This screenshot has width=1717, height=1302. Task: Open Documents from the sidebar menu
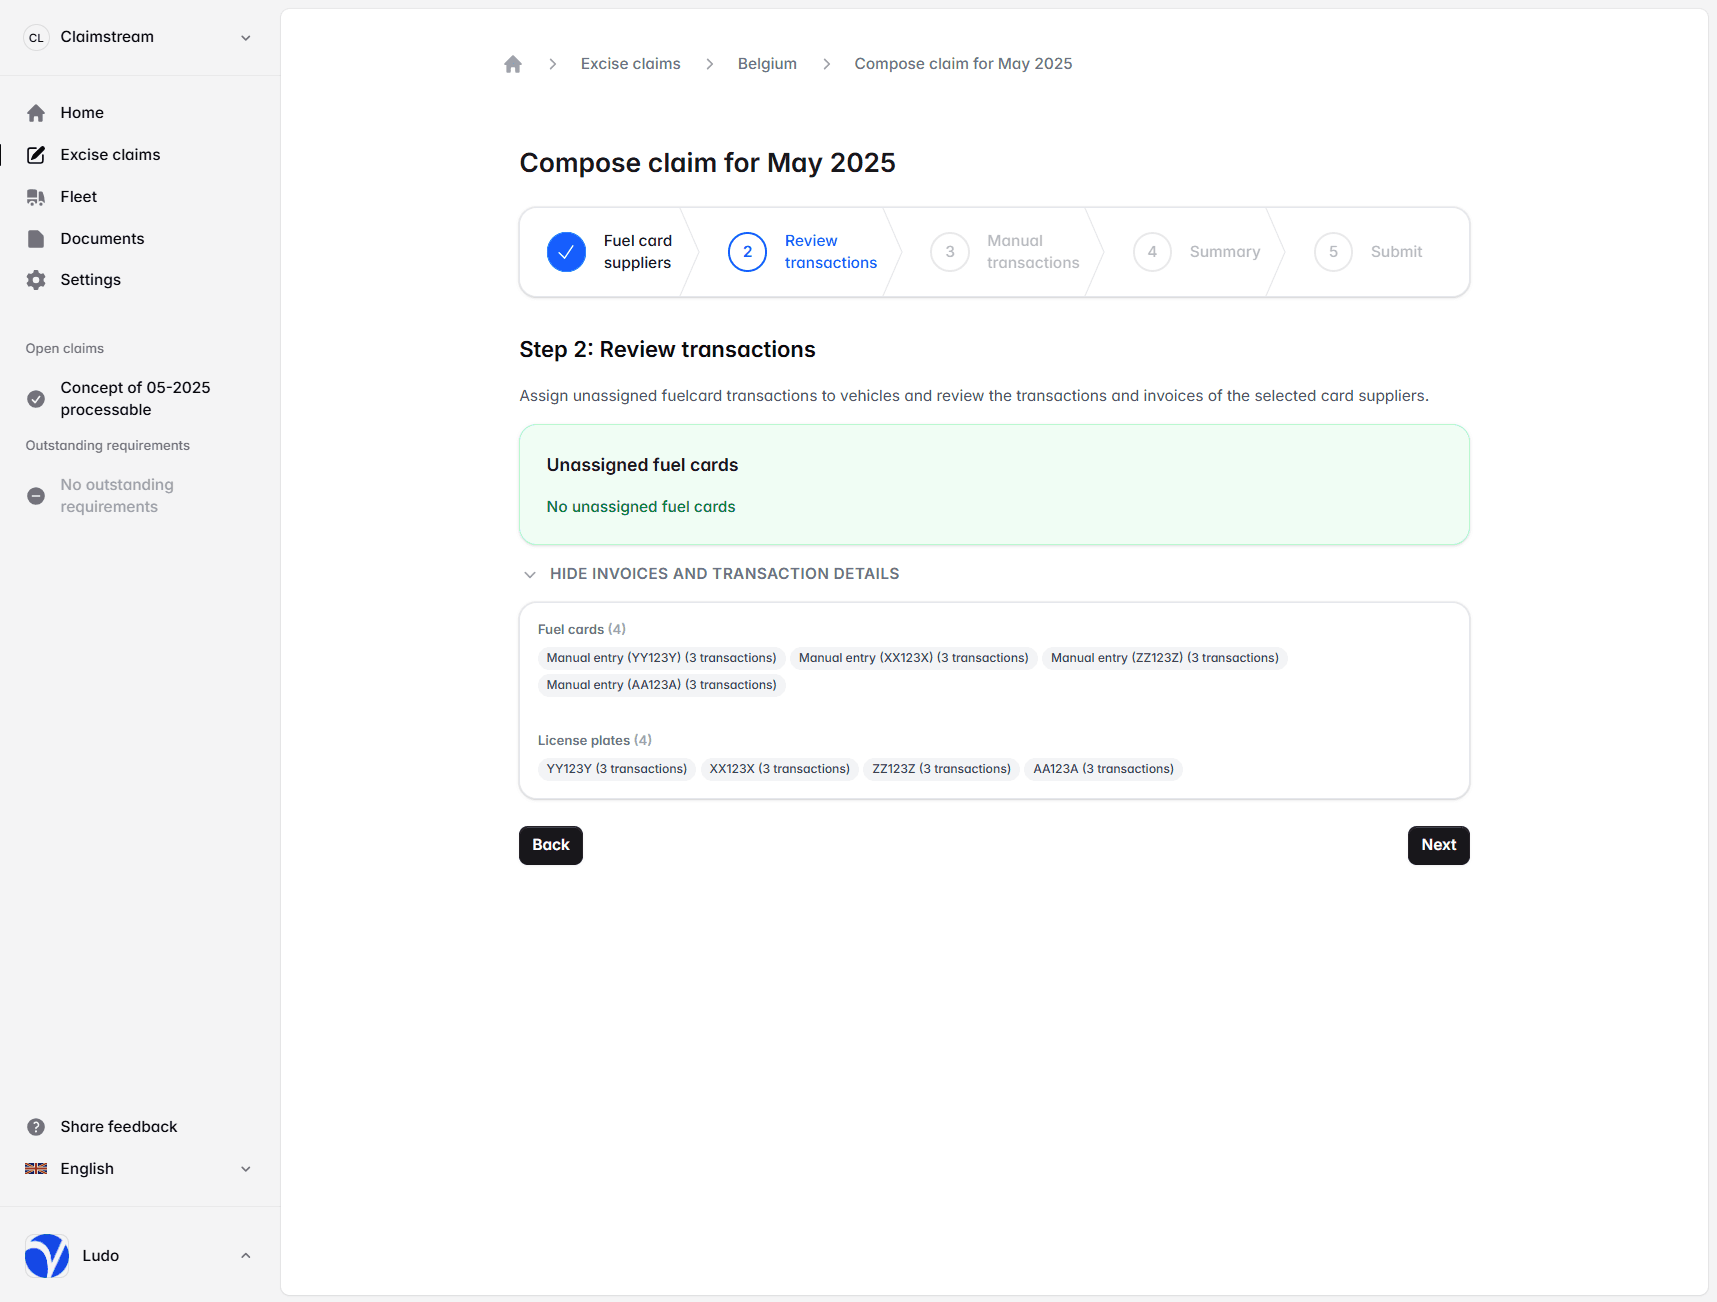(102, 239)
